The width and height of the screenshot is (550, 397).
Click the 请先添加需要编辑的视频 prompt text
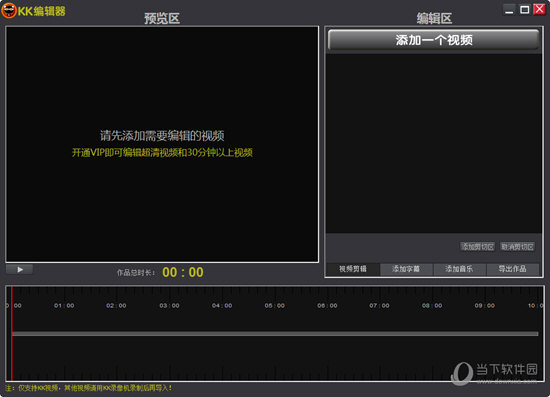162,136
